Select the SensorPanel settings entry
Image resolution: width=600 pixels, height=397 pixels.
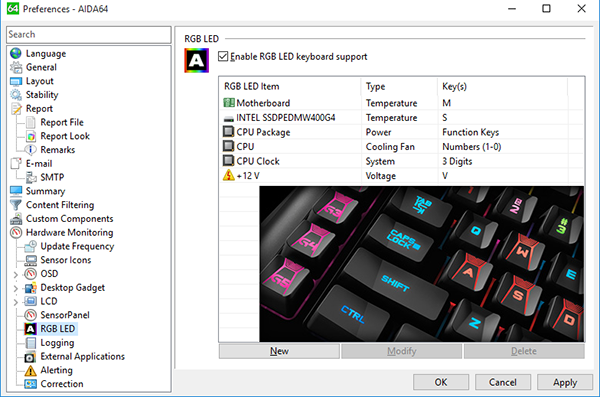point(65,315)
